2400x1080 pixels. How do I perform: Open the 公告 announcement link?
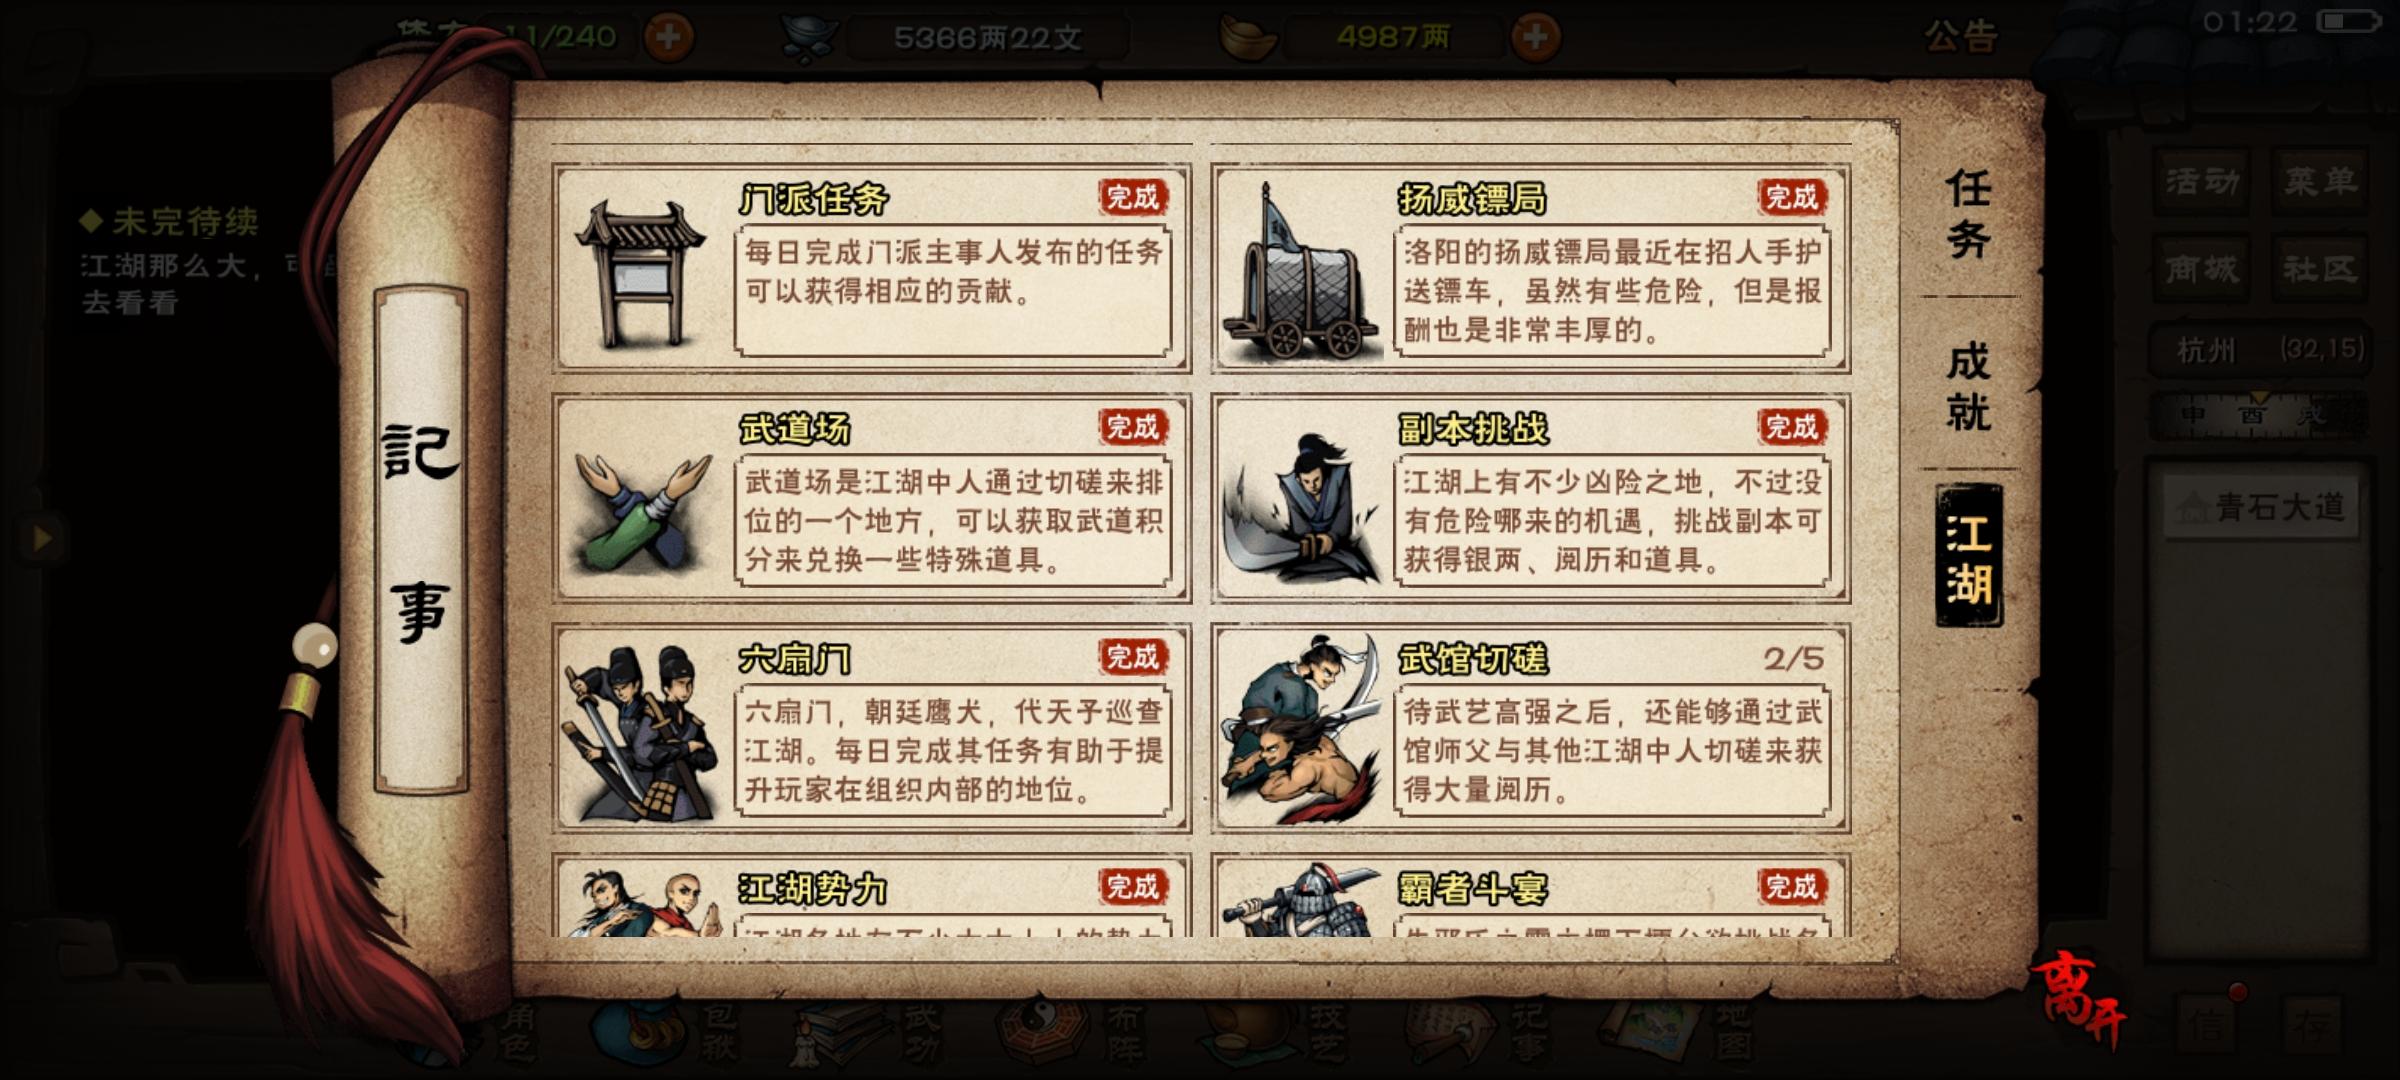[1961, 38]
